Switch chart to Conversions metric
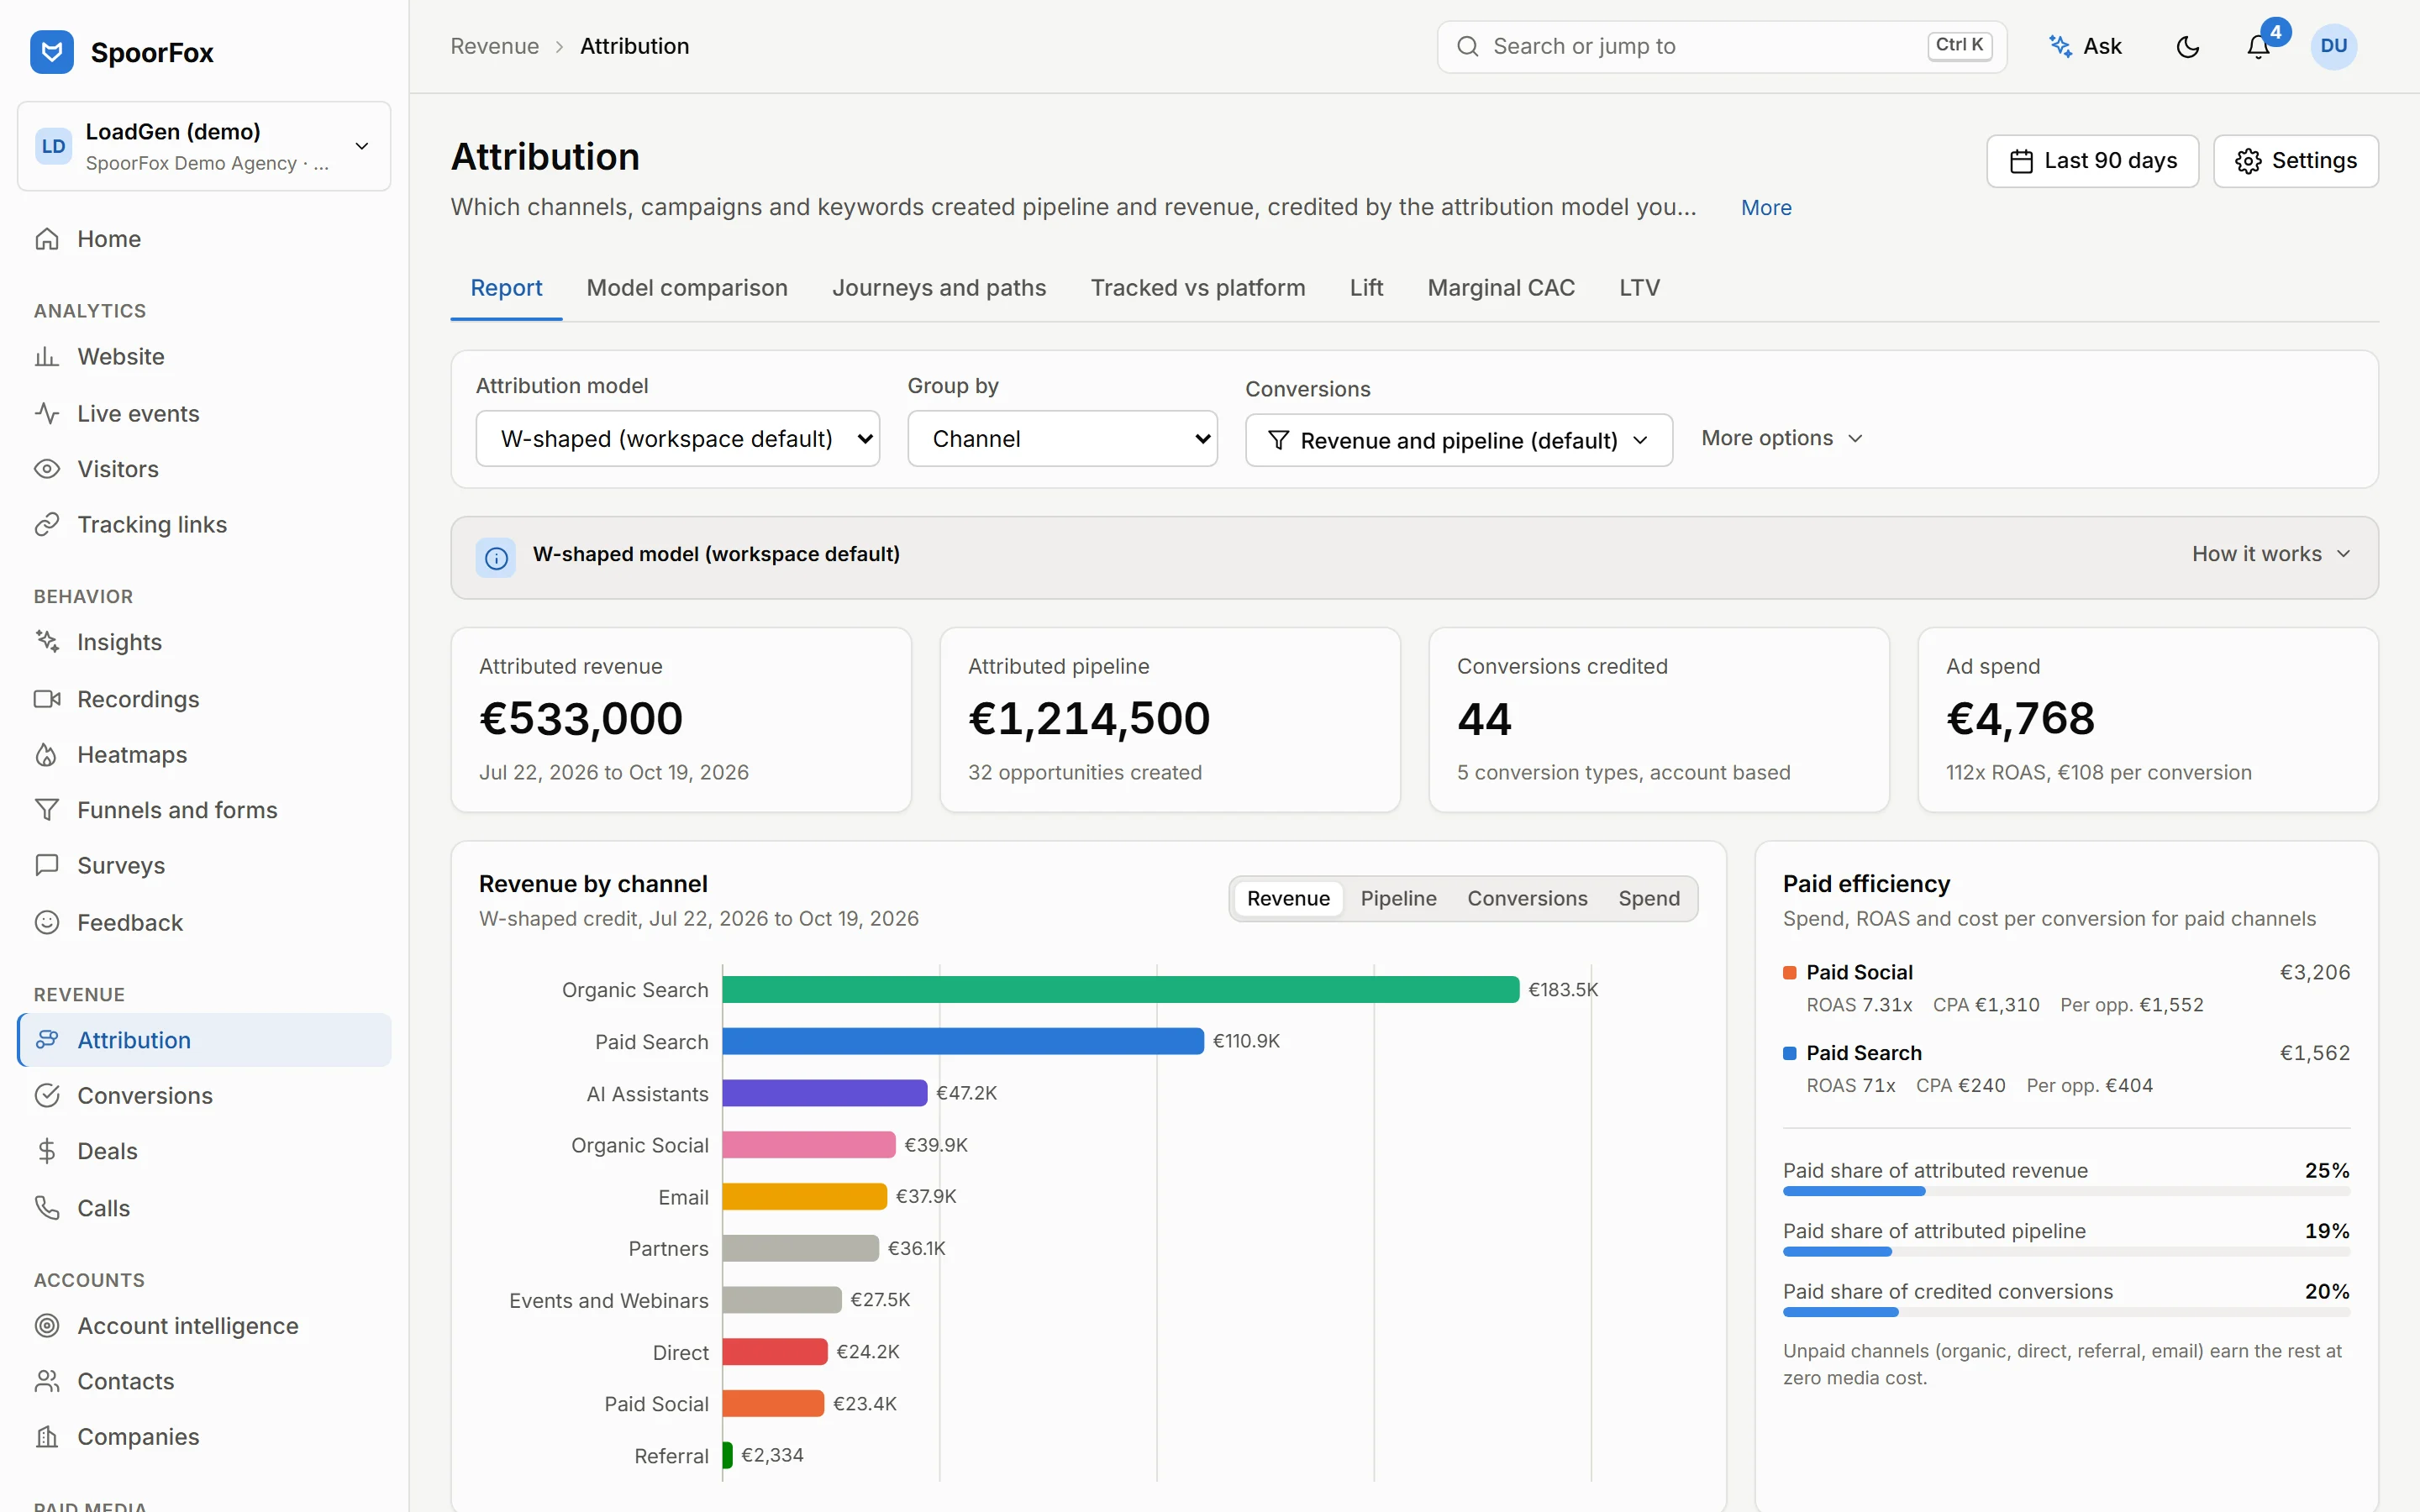Image resolution: width=2420 pixels, height=1512 pixels. [x=1527, y=899]
